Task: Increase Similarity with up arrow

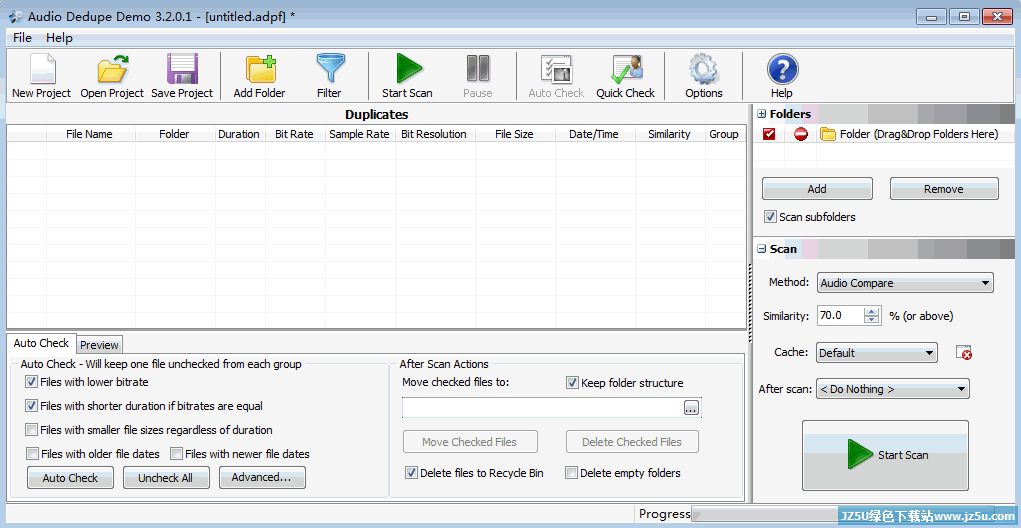Action: [871, 311]
